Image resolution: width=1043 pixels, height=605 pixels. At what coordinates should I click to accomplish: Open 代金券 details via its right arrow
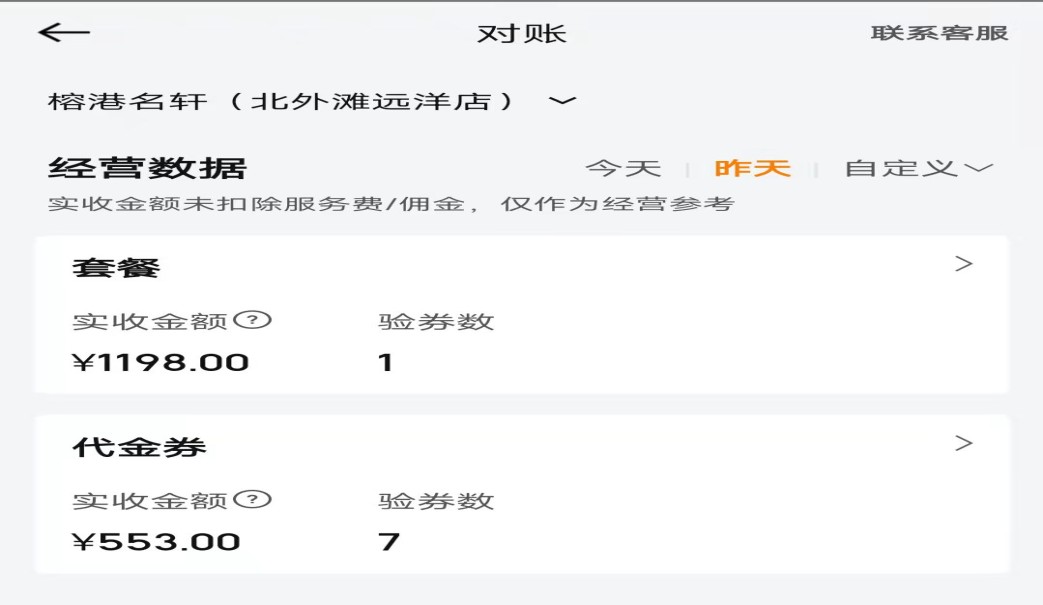963,444
